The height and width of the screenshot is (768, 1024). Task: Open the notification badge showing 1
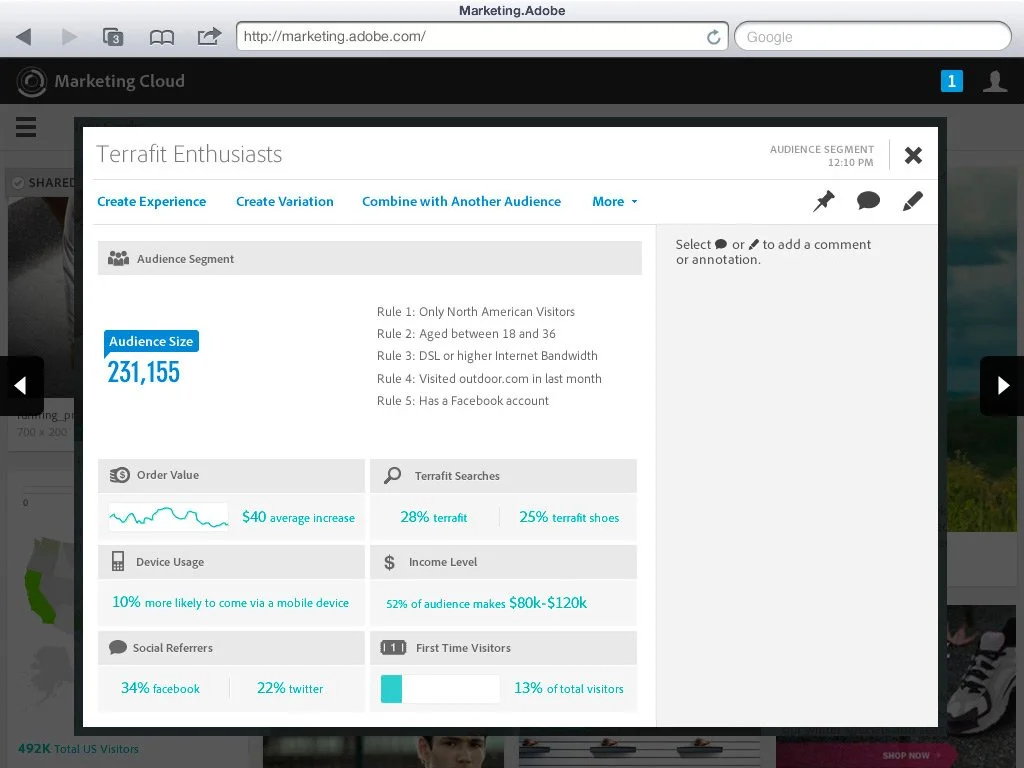pyautogui.click(x=952, y=81)
